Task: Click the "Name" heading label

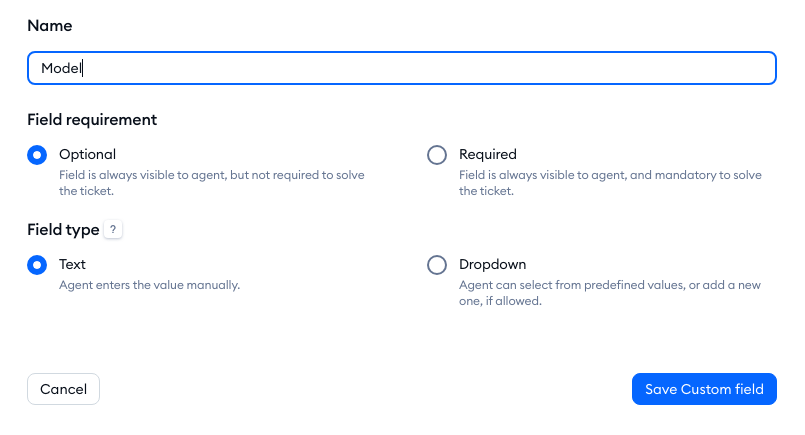Action: pos(50,25)
